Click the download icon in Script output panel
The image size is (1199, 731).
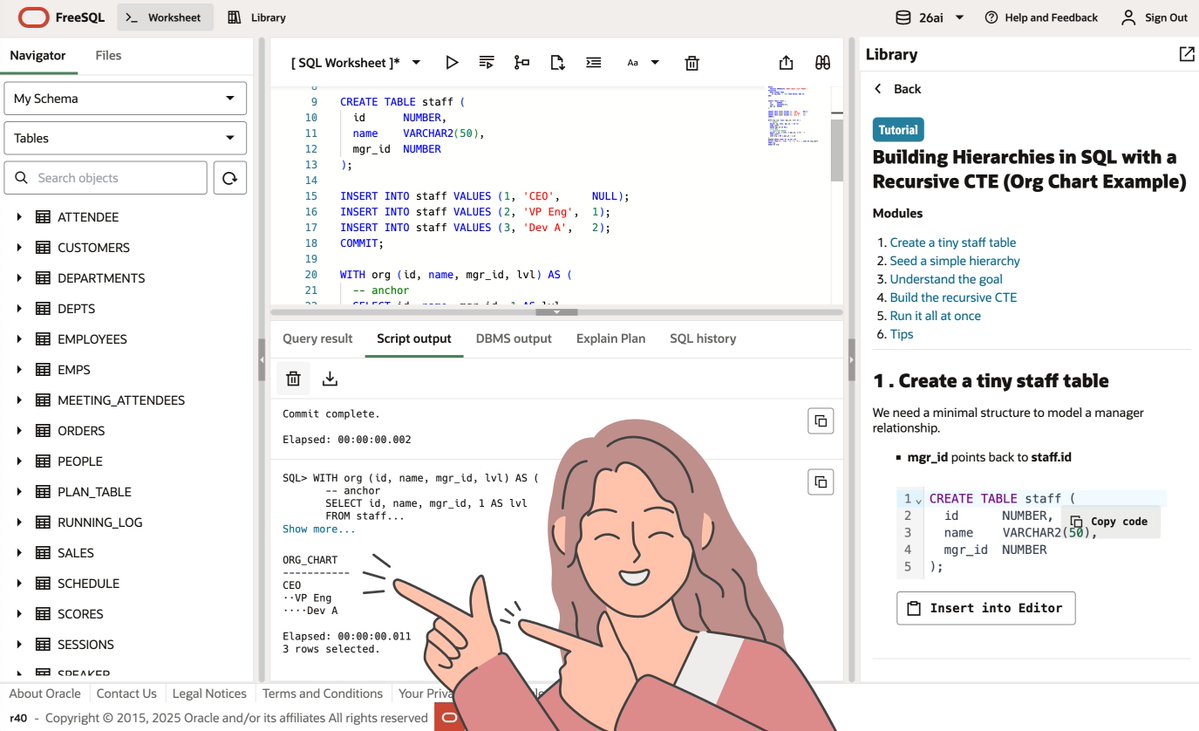(x=330, y=378)
